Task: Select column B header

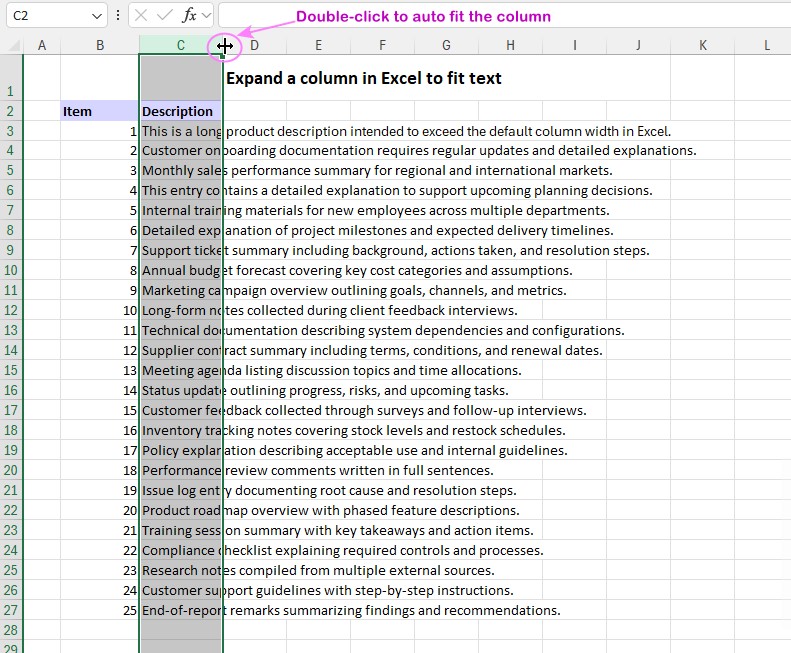Action: tap(100, 45)
